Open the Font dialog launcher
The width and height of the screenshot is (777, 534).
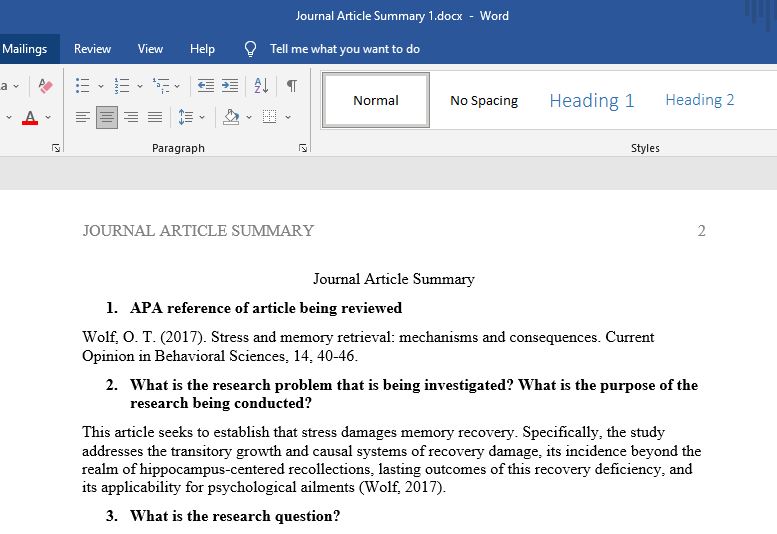(x=56, y=148)
